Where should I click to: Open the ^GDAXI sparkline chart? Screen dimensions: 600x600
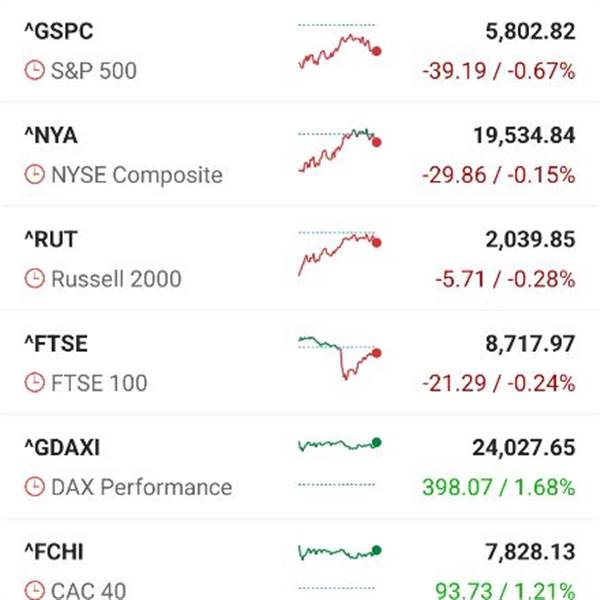[x=340, y=462]
